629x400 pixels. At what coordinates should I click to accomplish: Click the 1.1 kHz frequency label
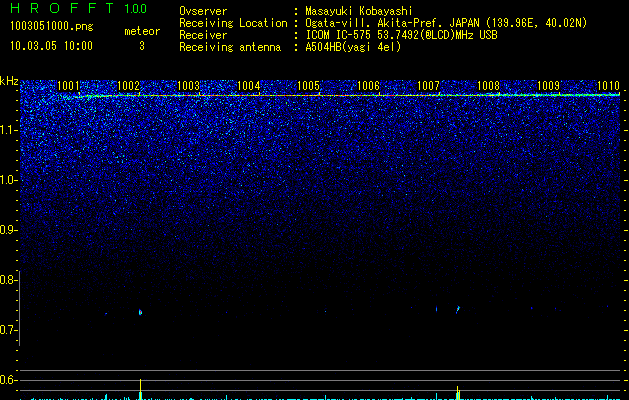[x=7, y=130]
